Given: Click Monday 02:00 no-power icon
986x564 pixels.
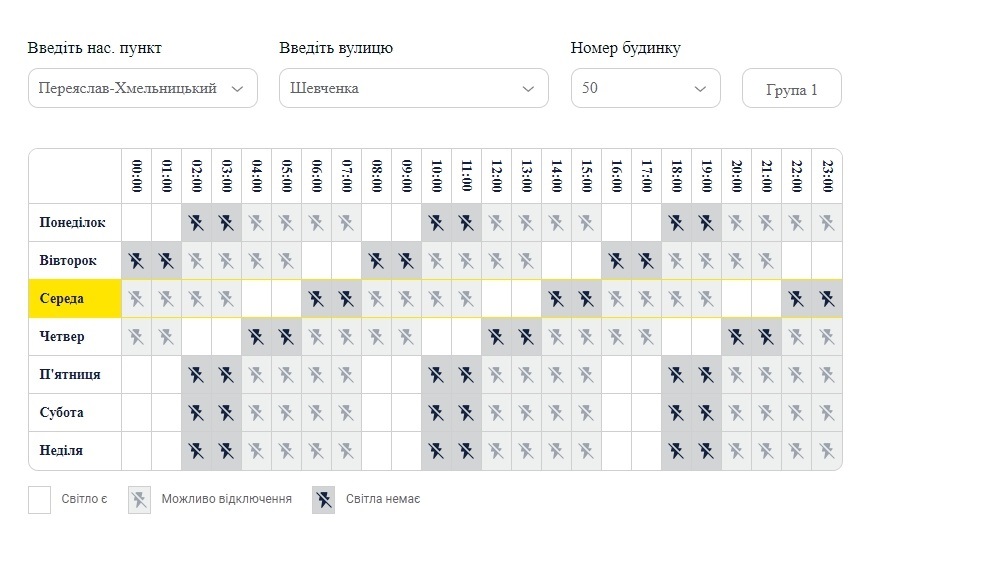Looking at the screenshot, I should [x=196, y=223].
